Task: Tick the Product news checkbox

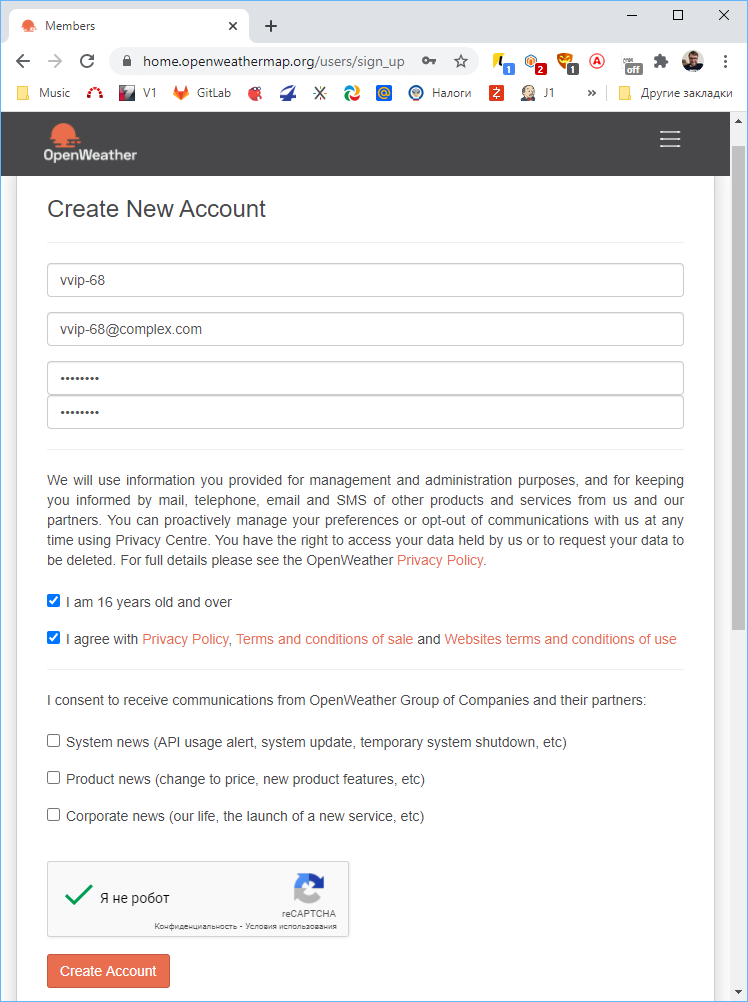Action: coord(54,778)
